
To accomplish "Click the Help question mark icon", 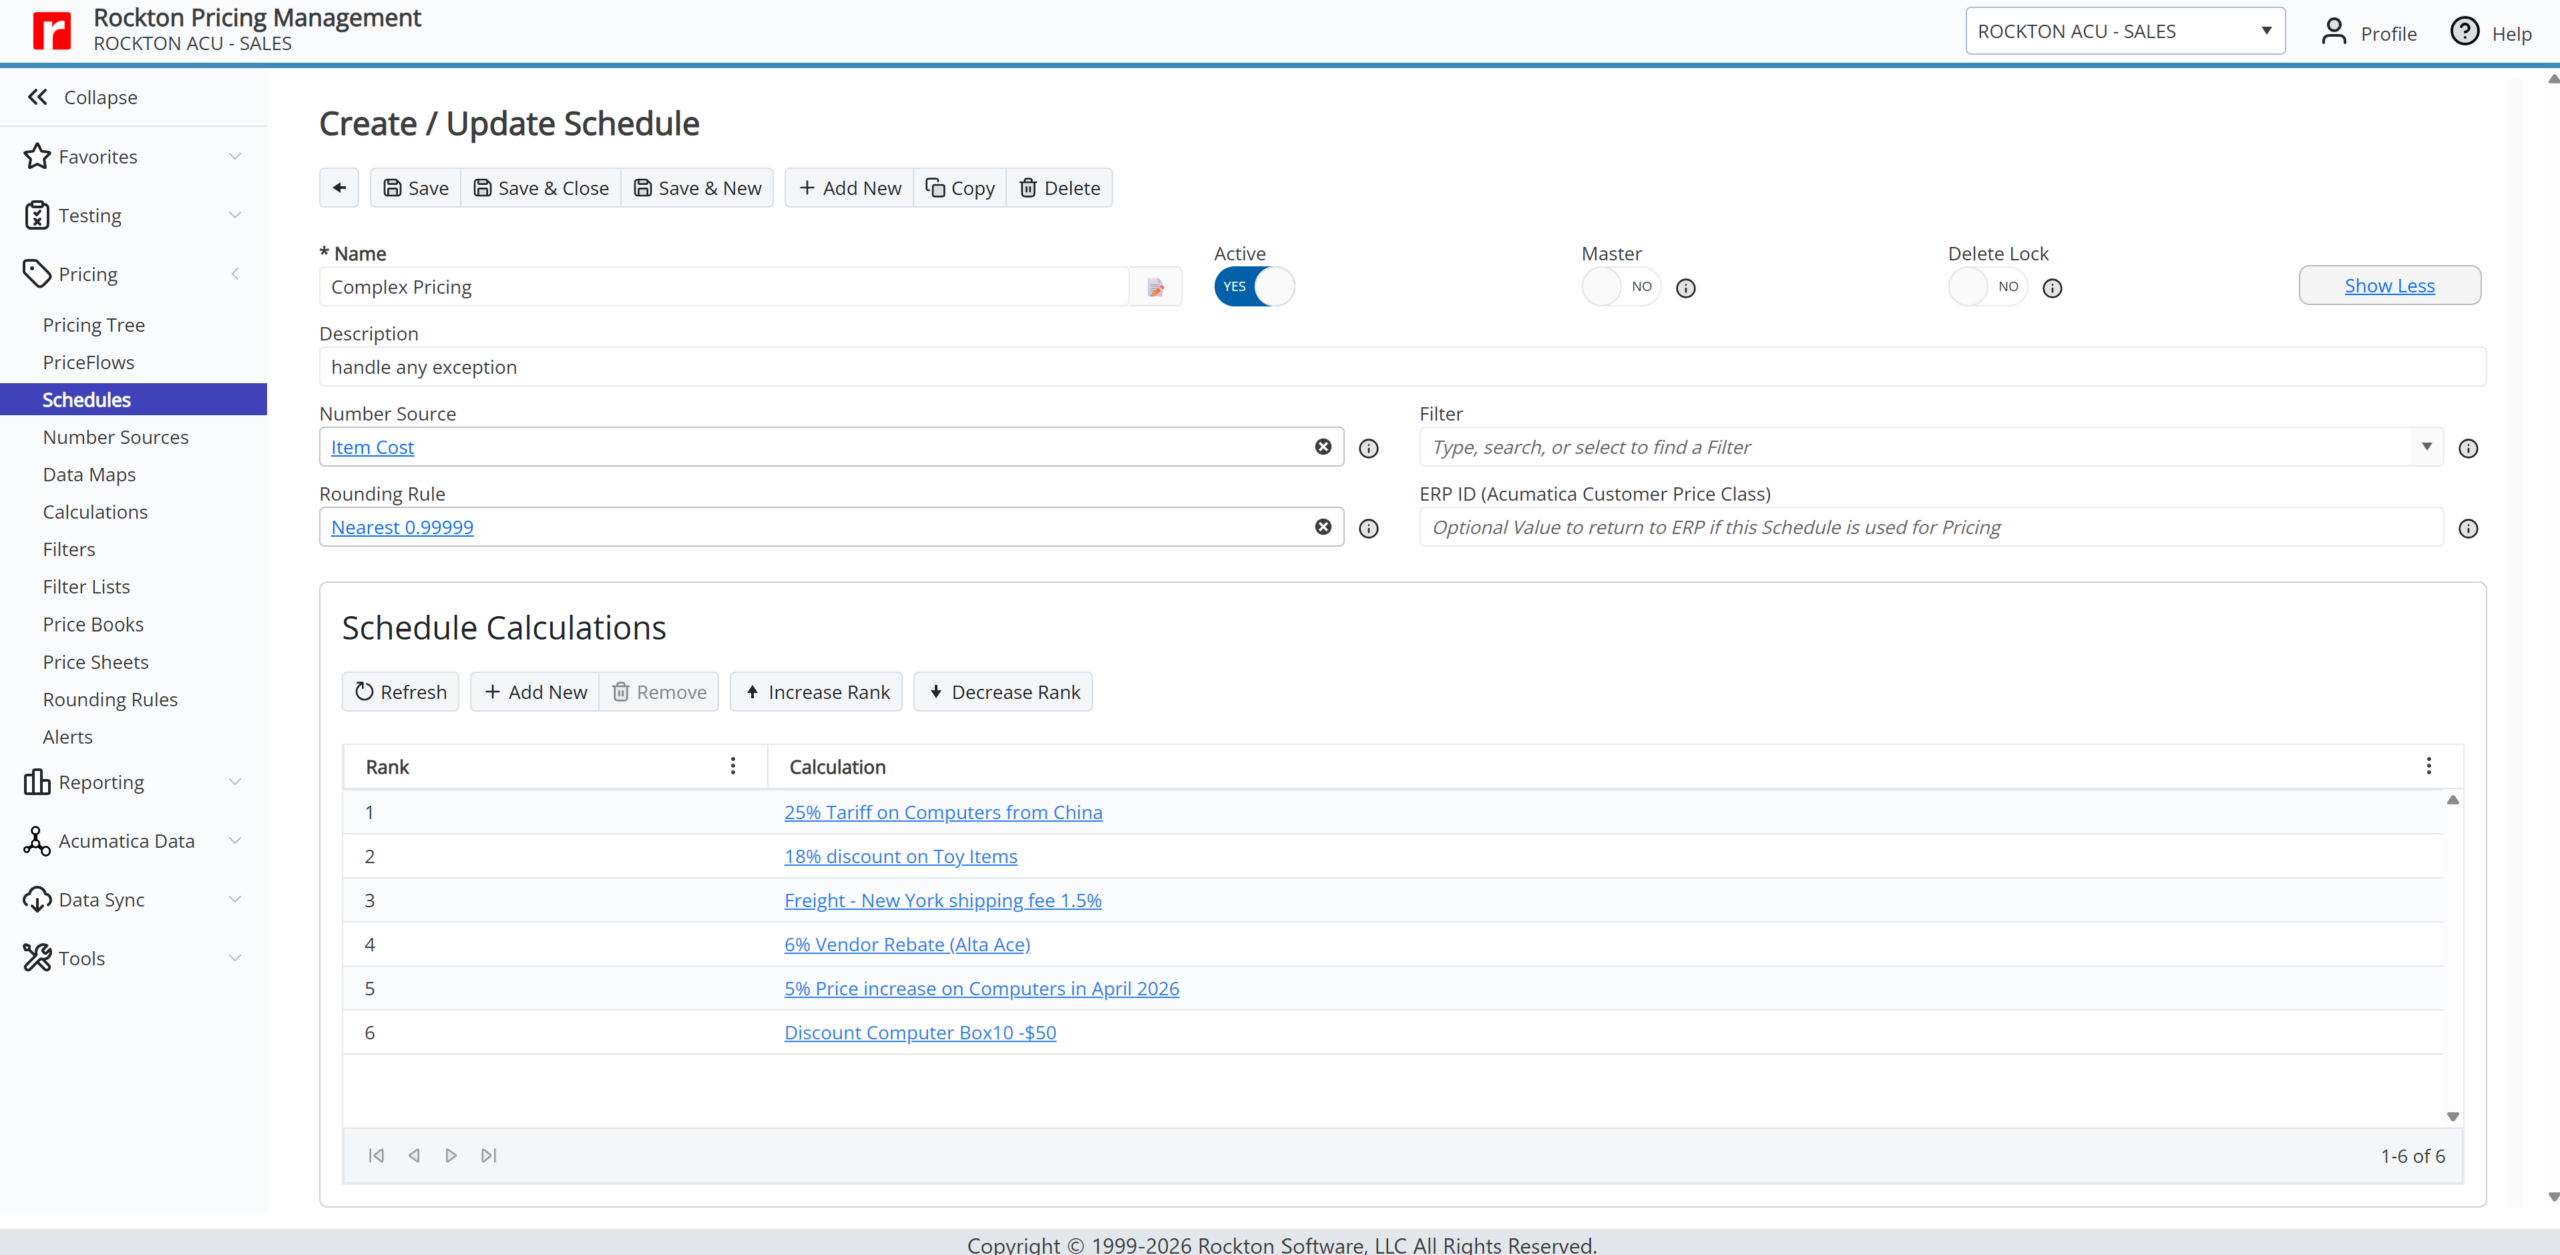I will [x=2465, y=32].
